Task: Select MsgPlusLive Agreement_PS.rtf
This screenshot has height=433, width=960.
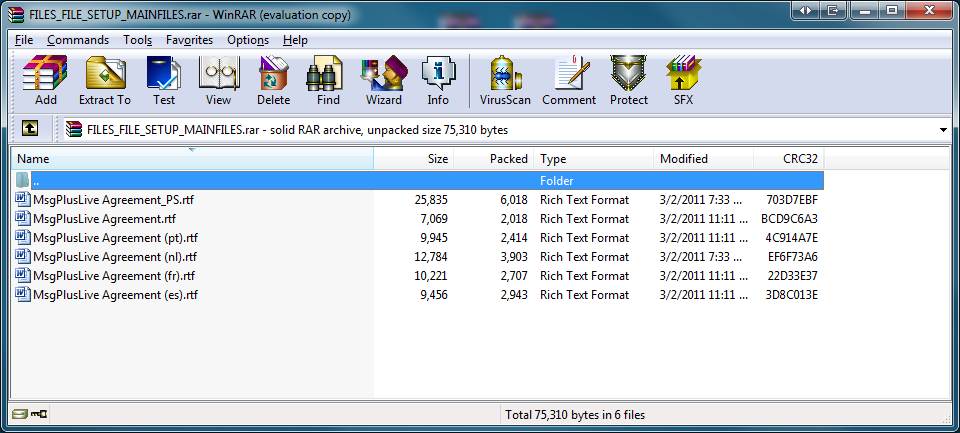Action: click(x=418, y=200)
